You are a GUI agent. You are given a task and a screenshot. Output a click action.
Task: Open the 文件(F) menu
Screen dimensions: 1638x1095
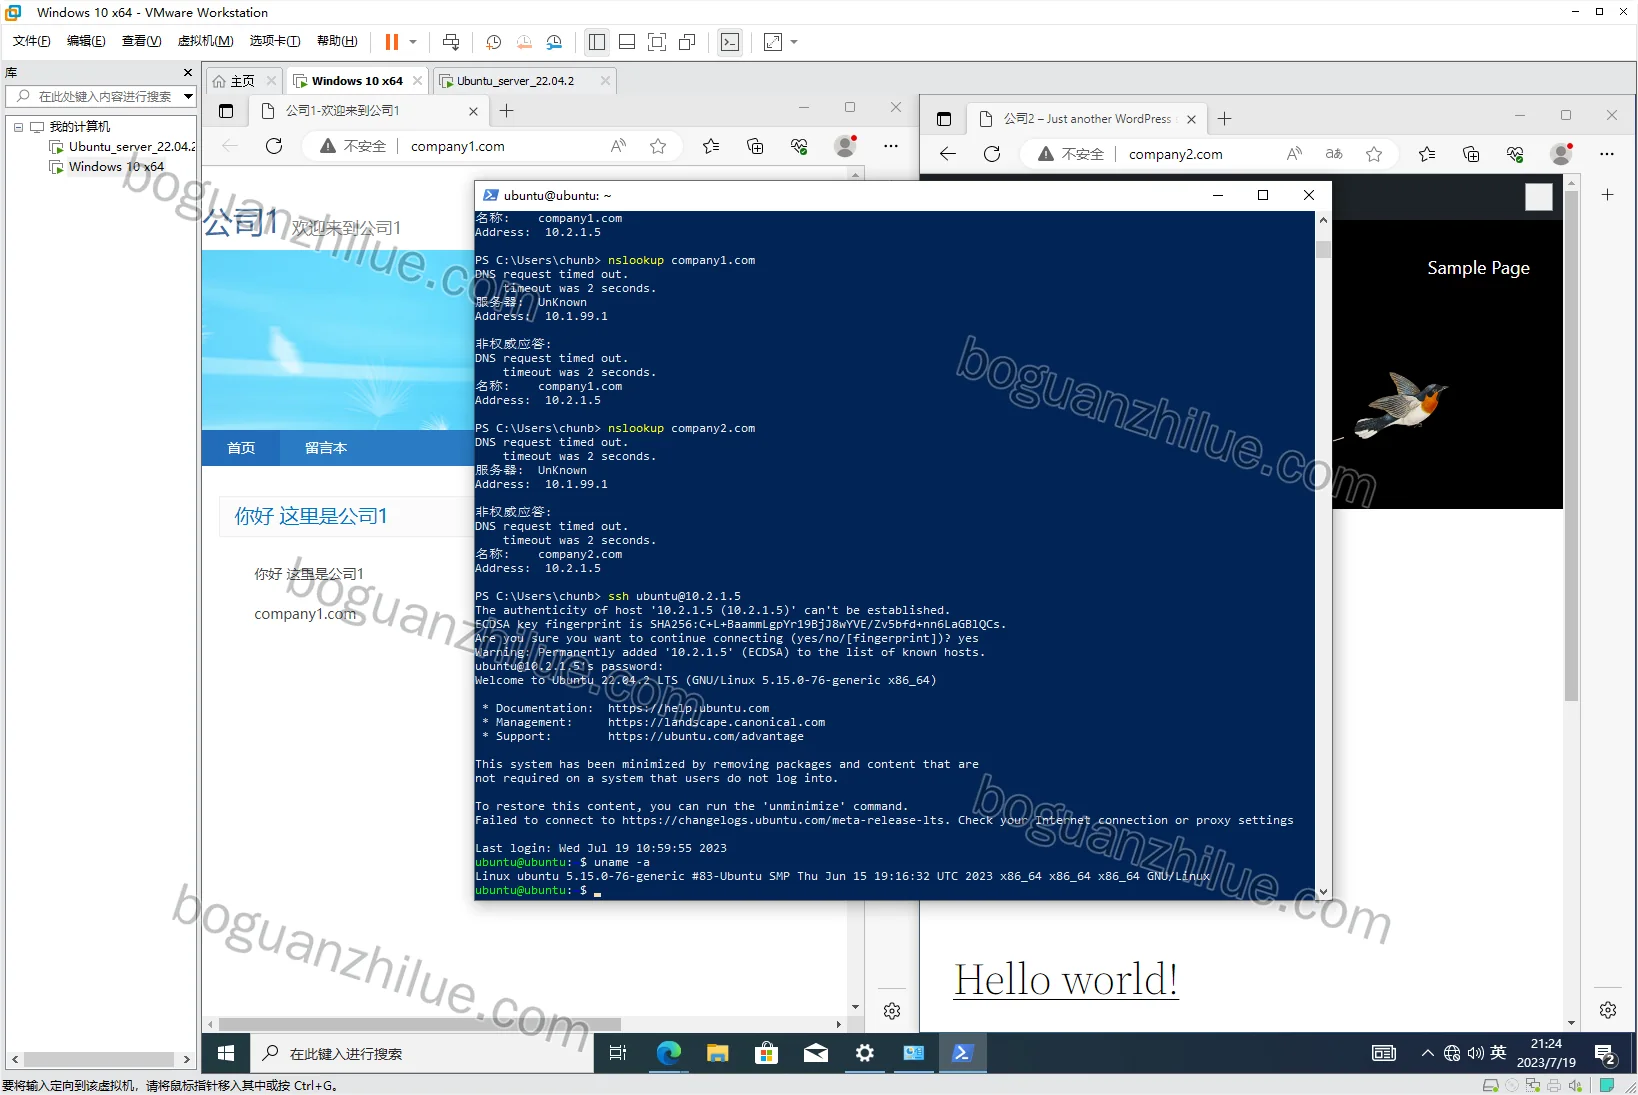point(31,41)
